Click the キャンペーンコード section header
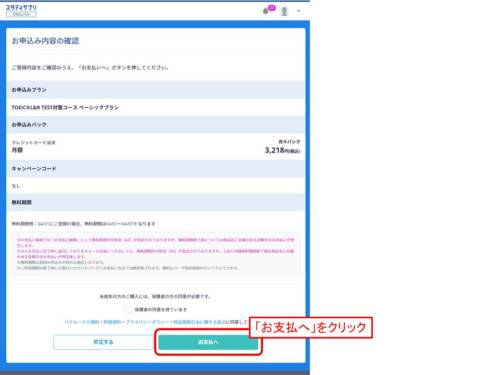Viewport: 500px width, 375px height. pos(156,169)
